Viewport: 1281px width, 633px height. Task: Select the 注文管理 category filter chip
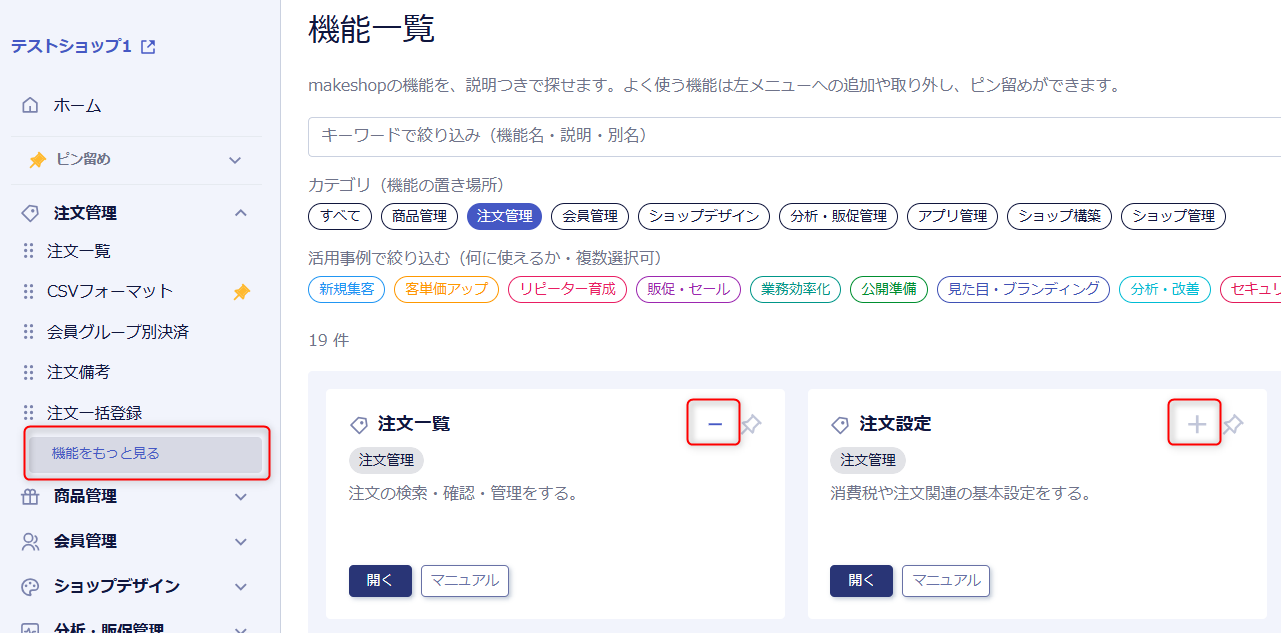pos(505,216)
